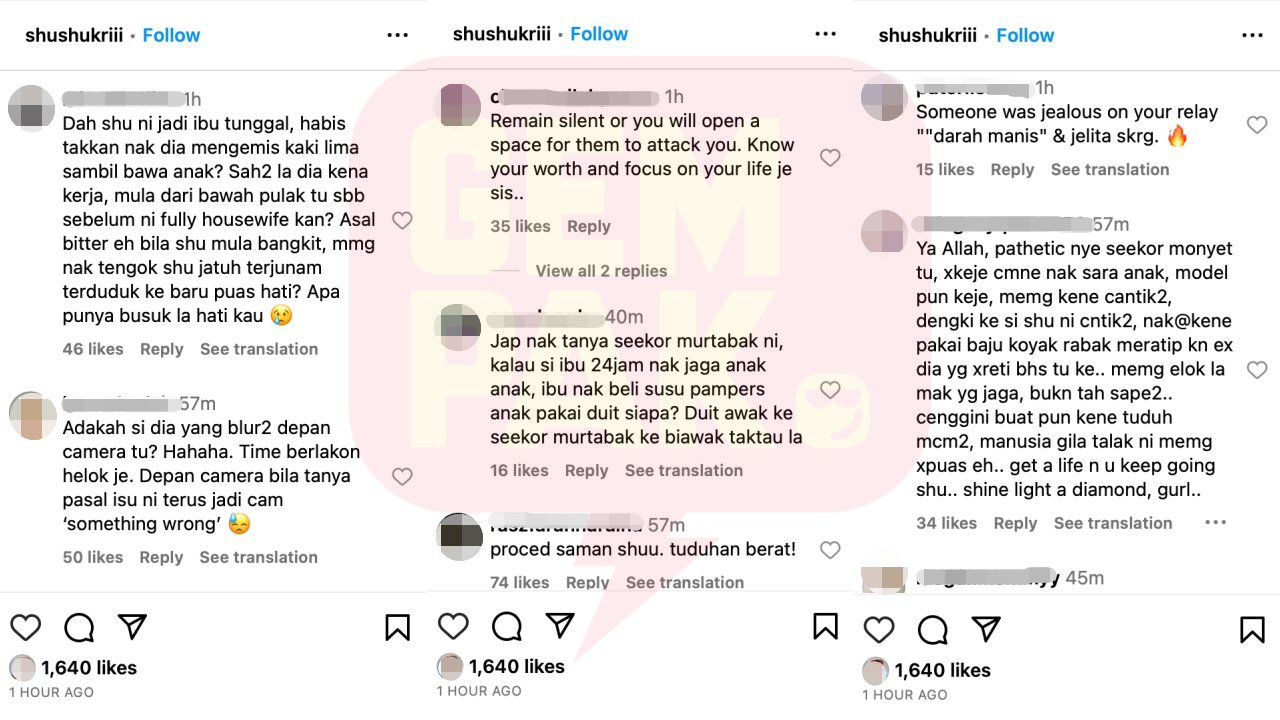Like the post in the left panel
This screenshot has width=1280, height=720.
pyautogui.click(x=25, y=627)
